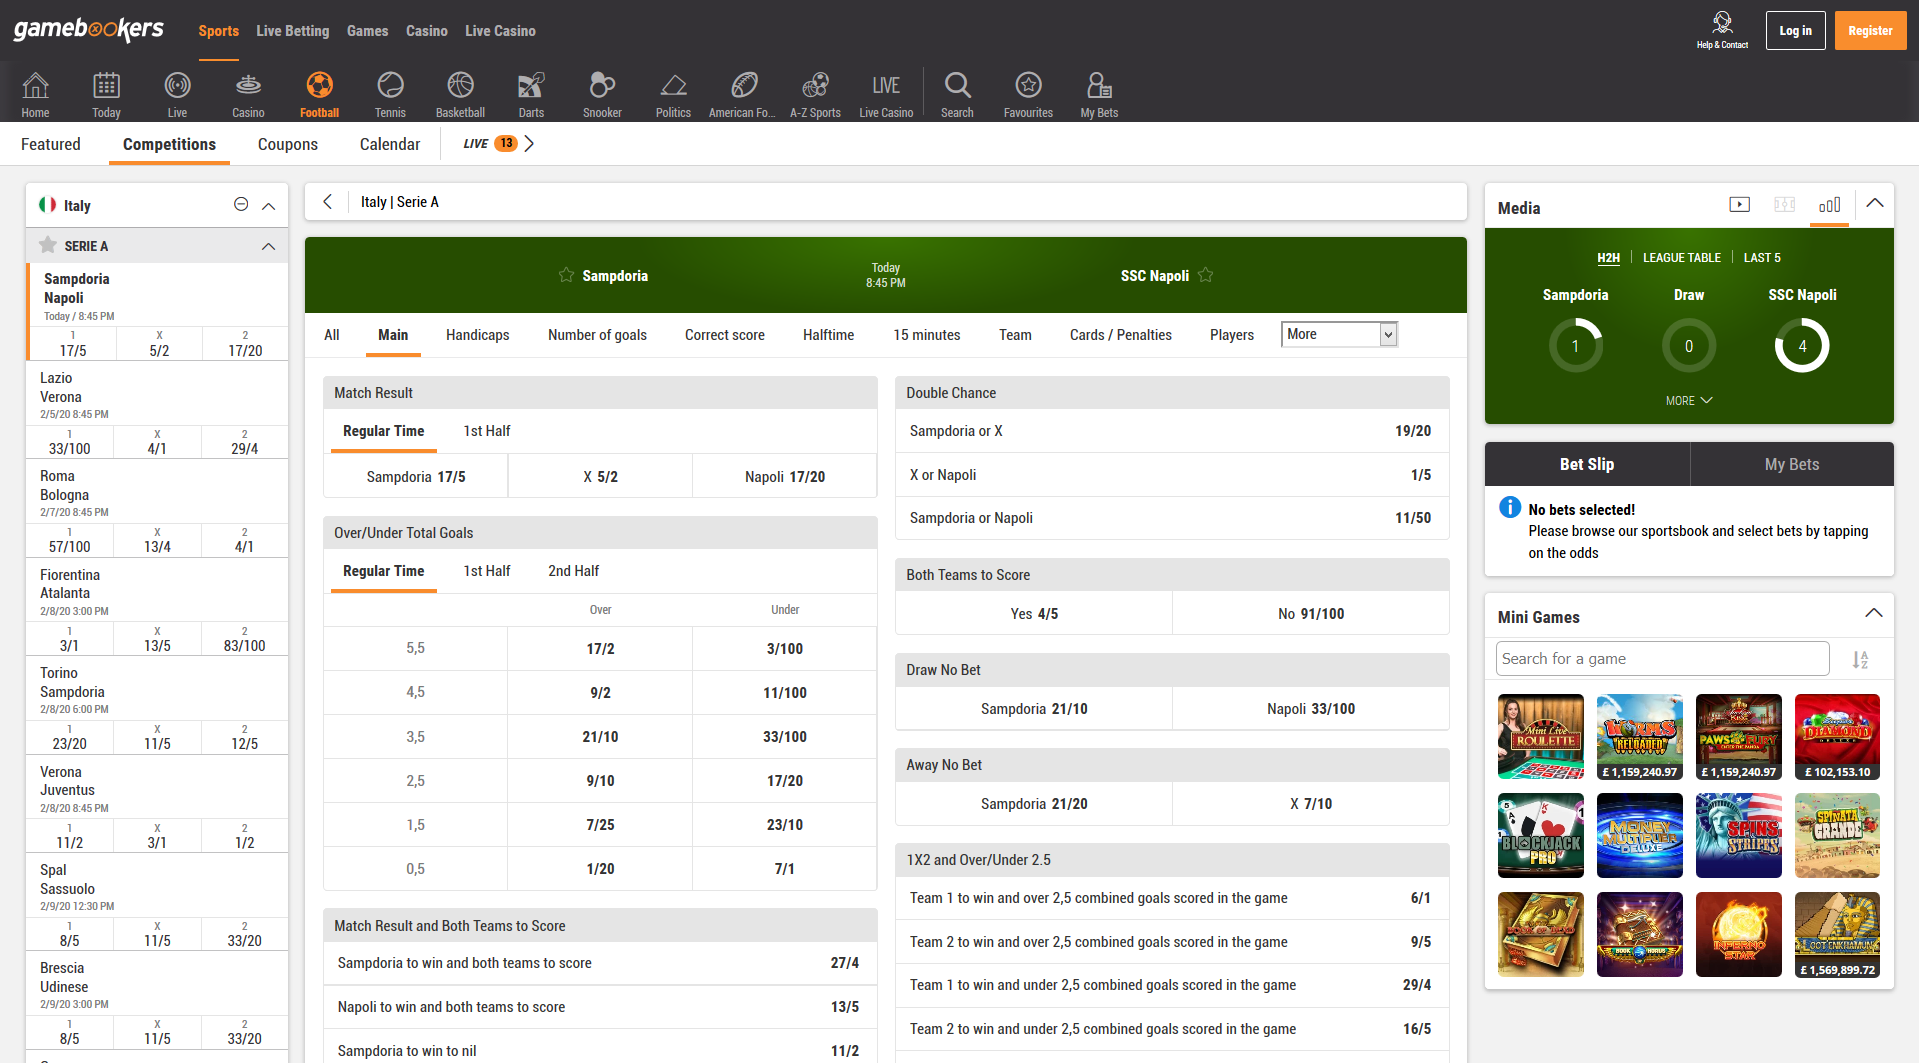Sort mini games alphabetically
Viewport: 1919px width, 1063px height.
click(x=1860, y=660)
